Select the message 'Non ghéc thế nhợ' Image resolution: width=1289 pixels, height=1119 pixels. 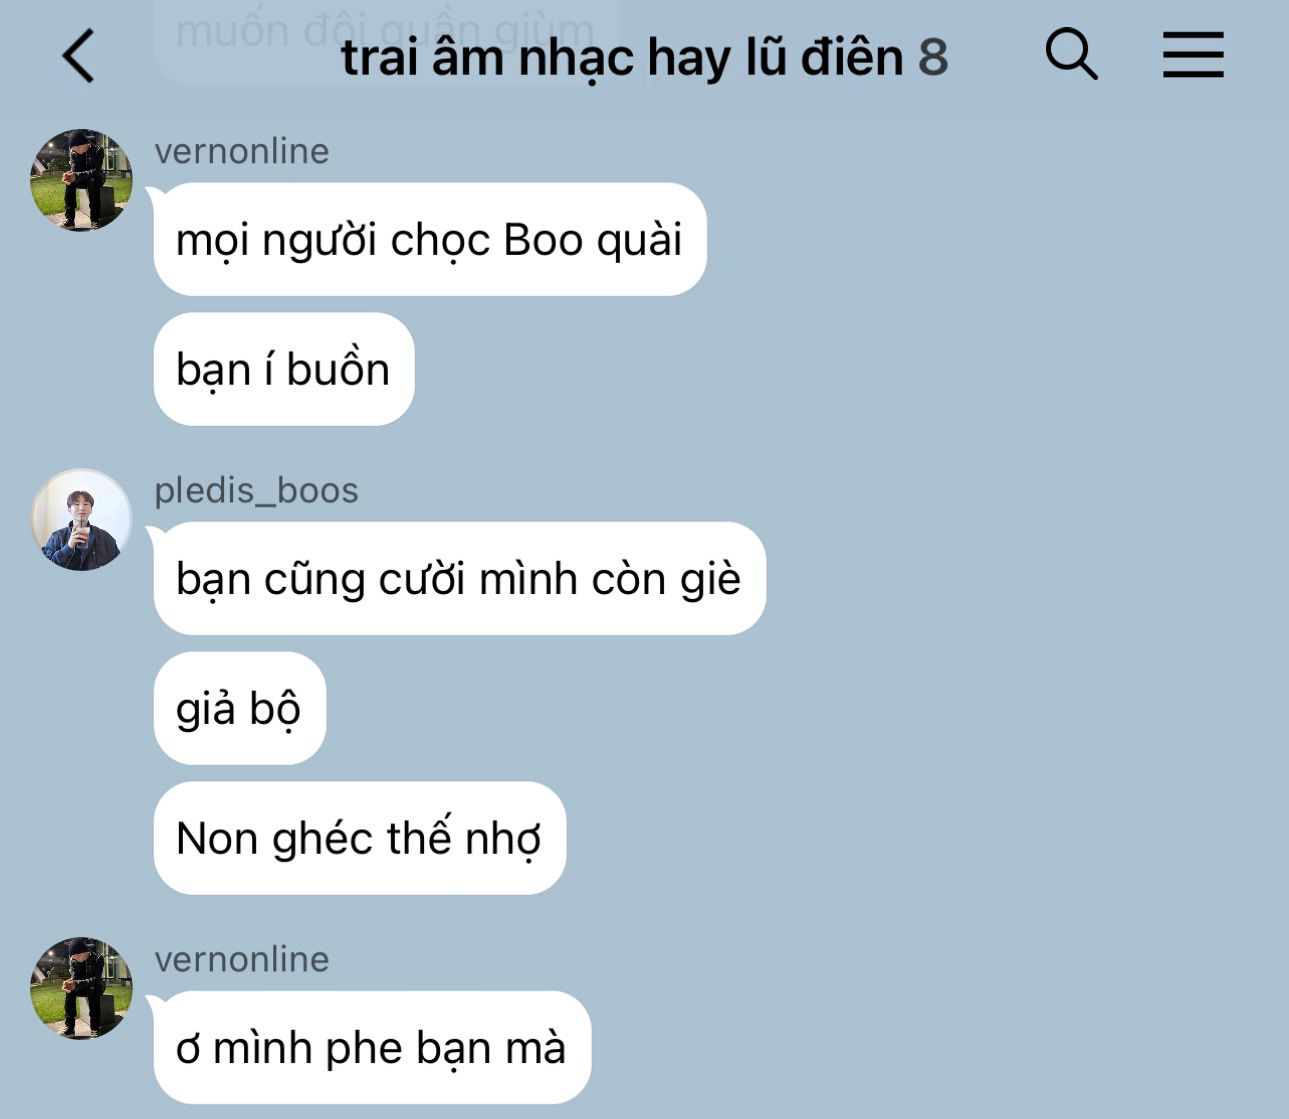pyautogui.click(x=360, y=838)
